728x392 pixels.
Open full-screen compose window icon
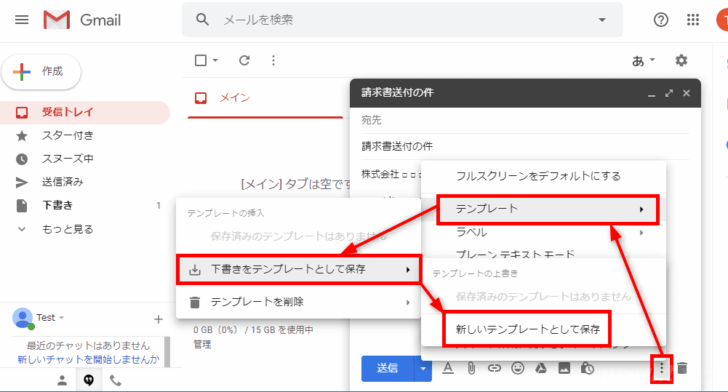point(669,93)
